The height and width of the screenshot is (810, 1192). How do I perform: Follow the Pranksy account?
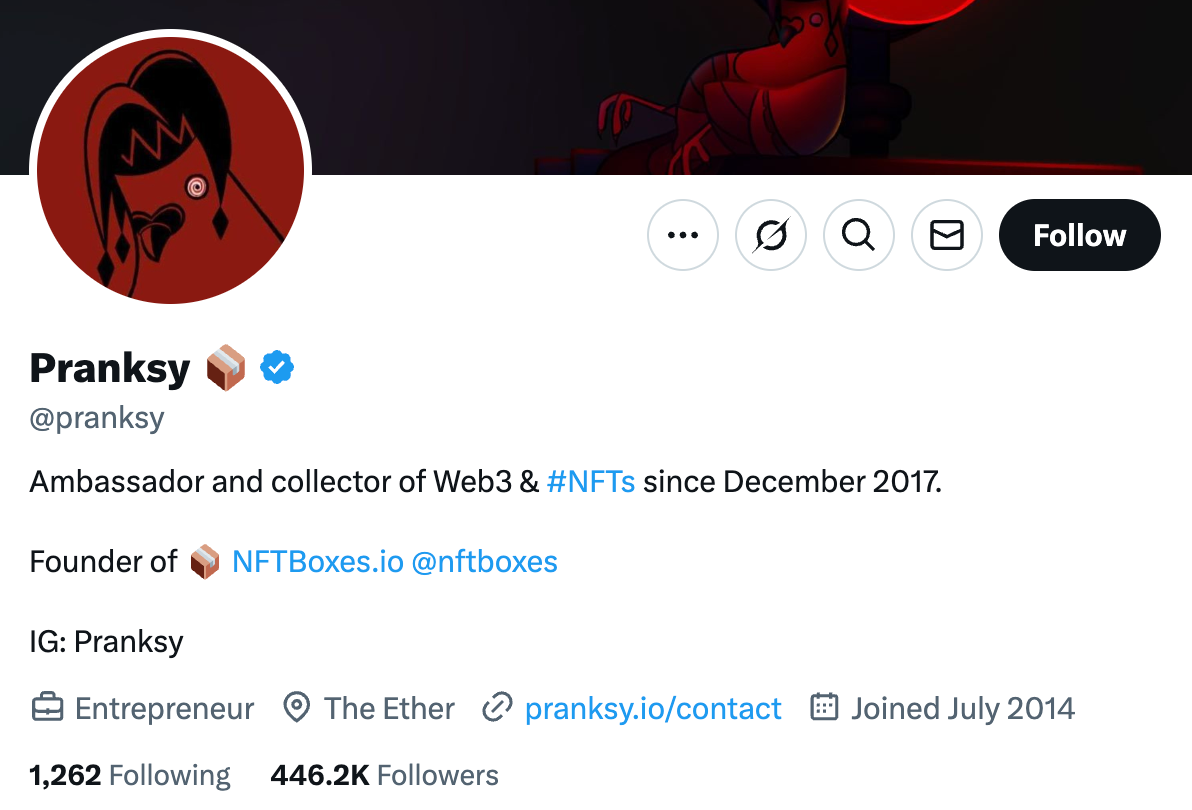point(1079,235)
